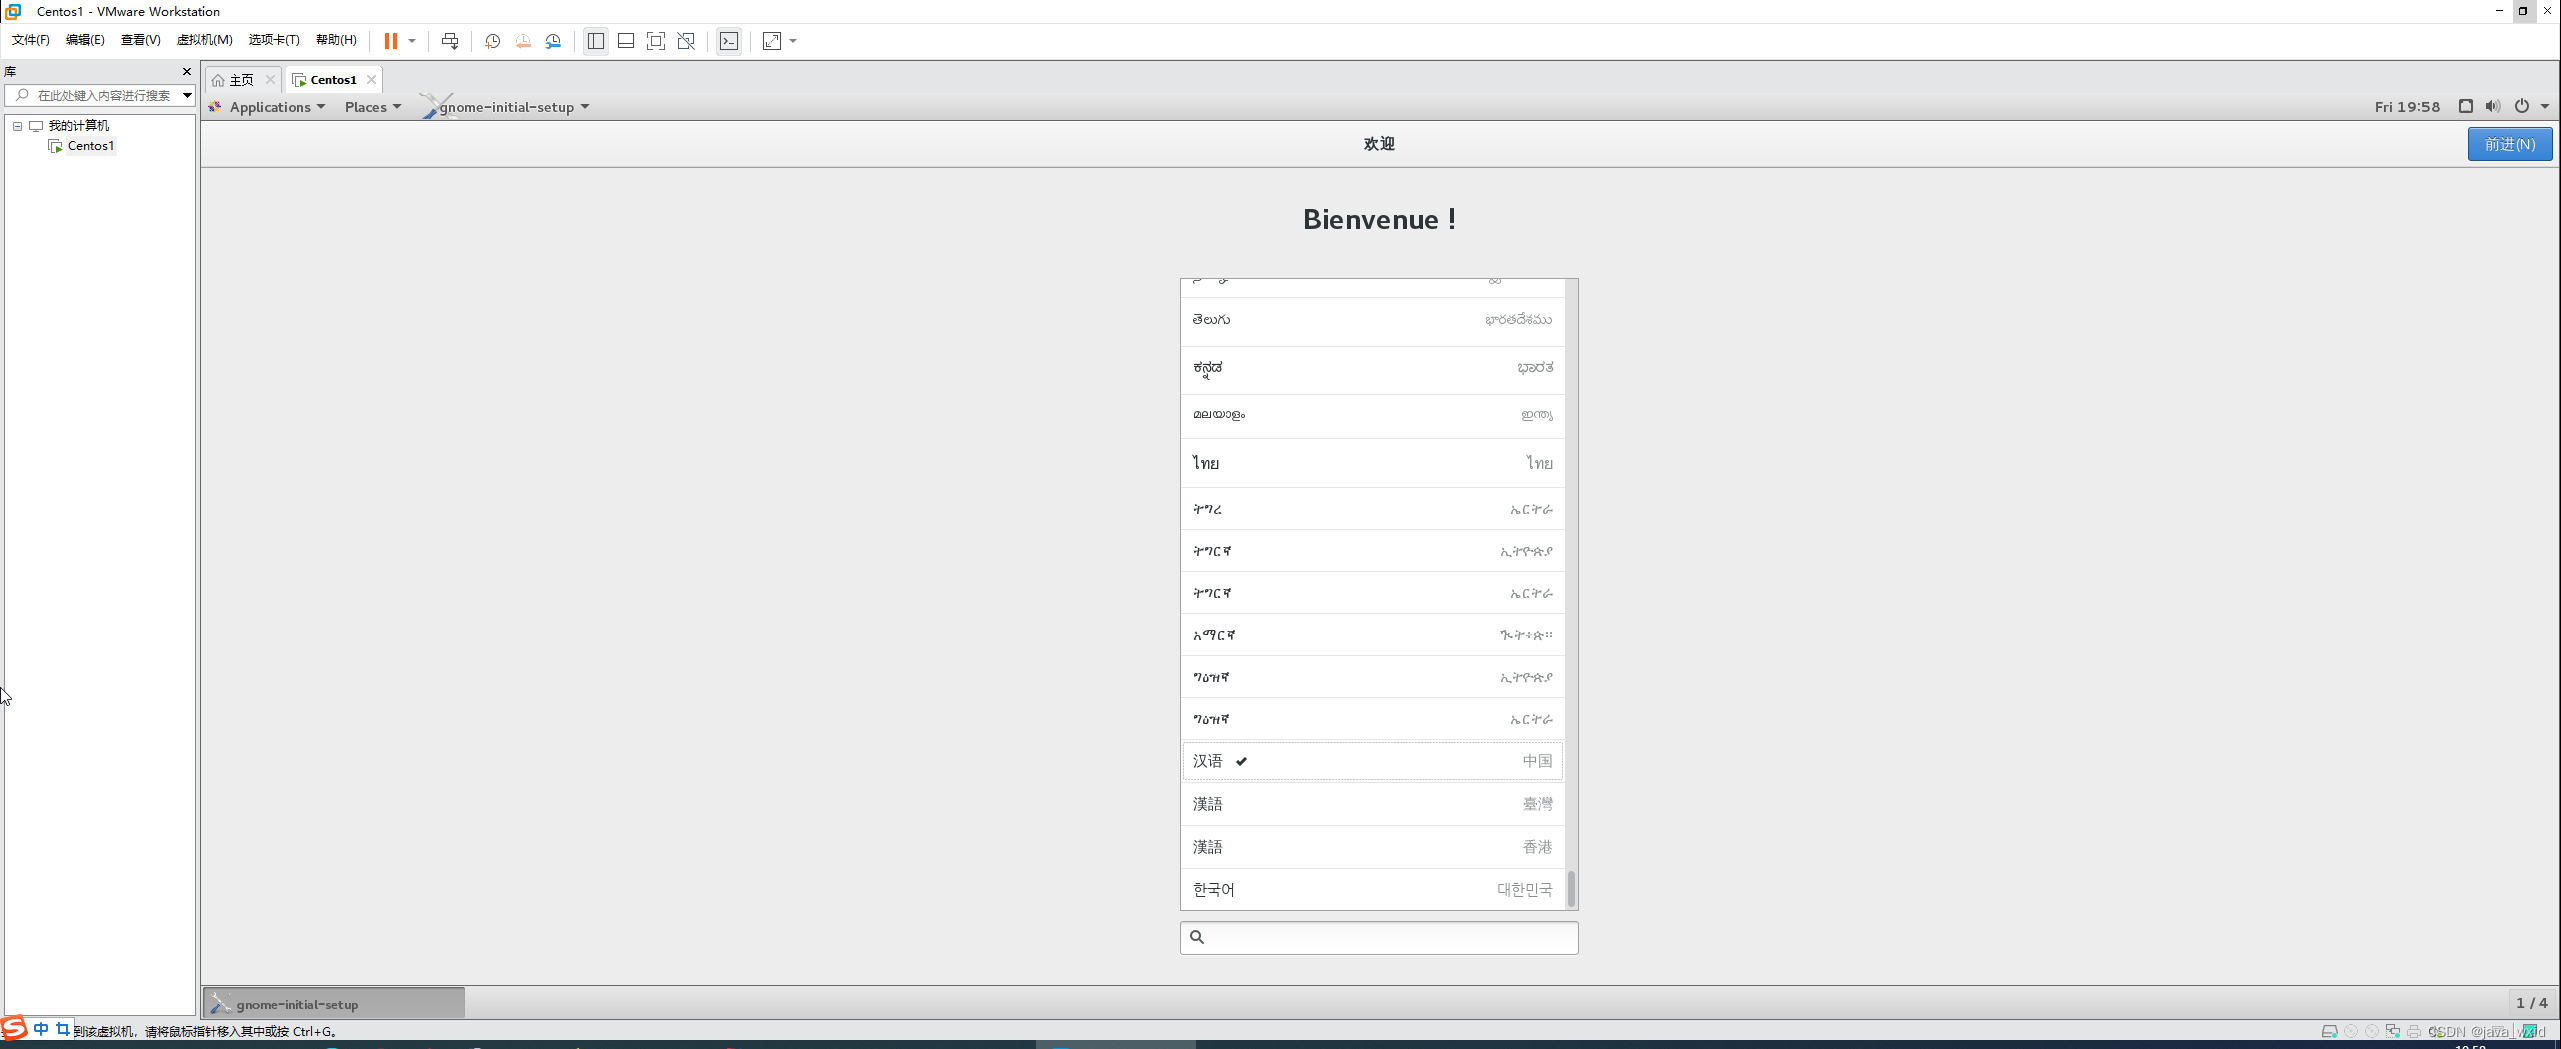The width and height of the screenshot is (2561, 1049).
Task: Close the 库 library panel
Action: point(186,71)
